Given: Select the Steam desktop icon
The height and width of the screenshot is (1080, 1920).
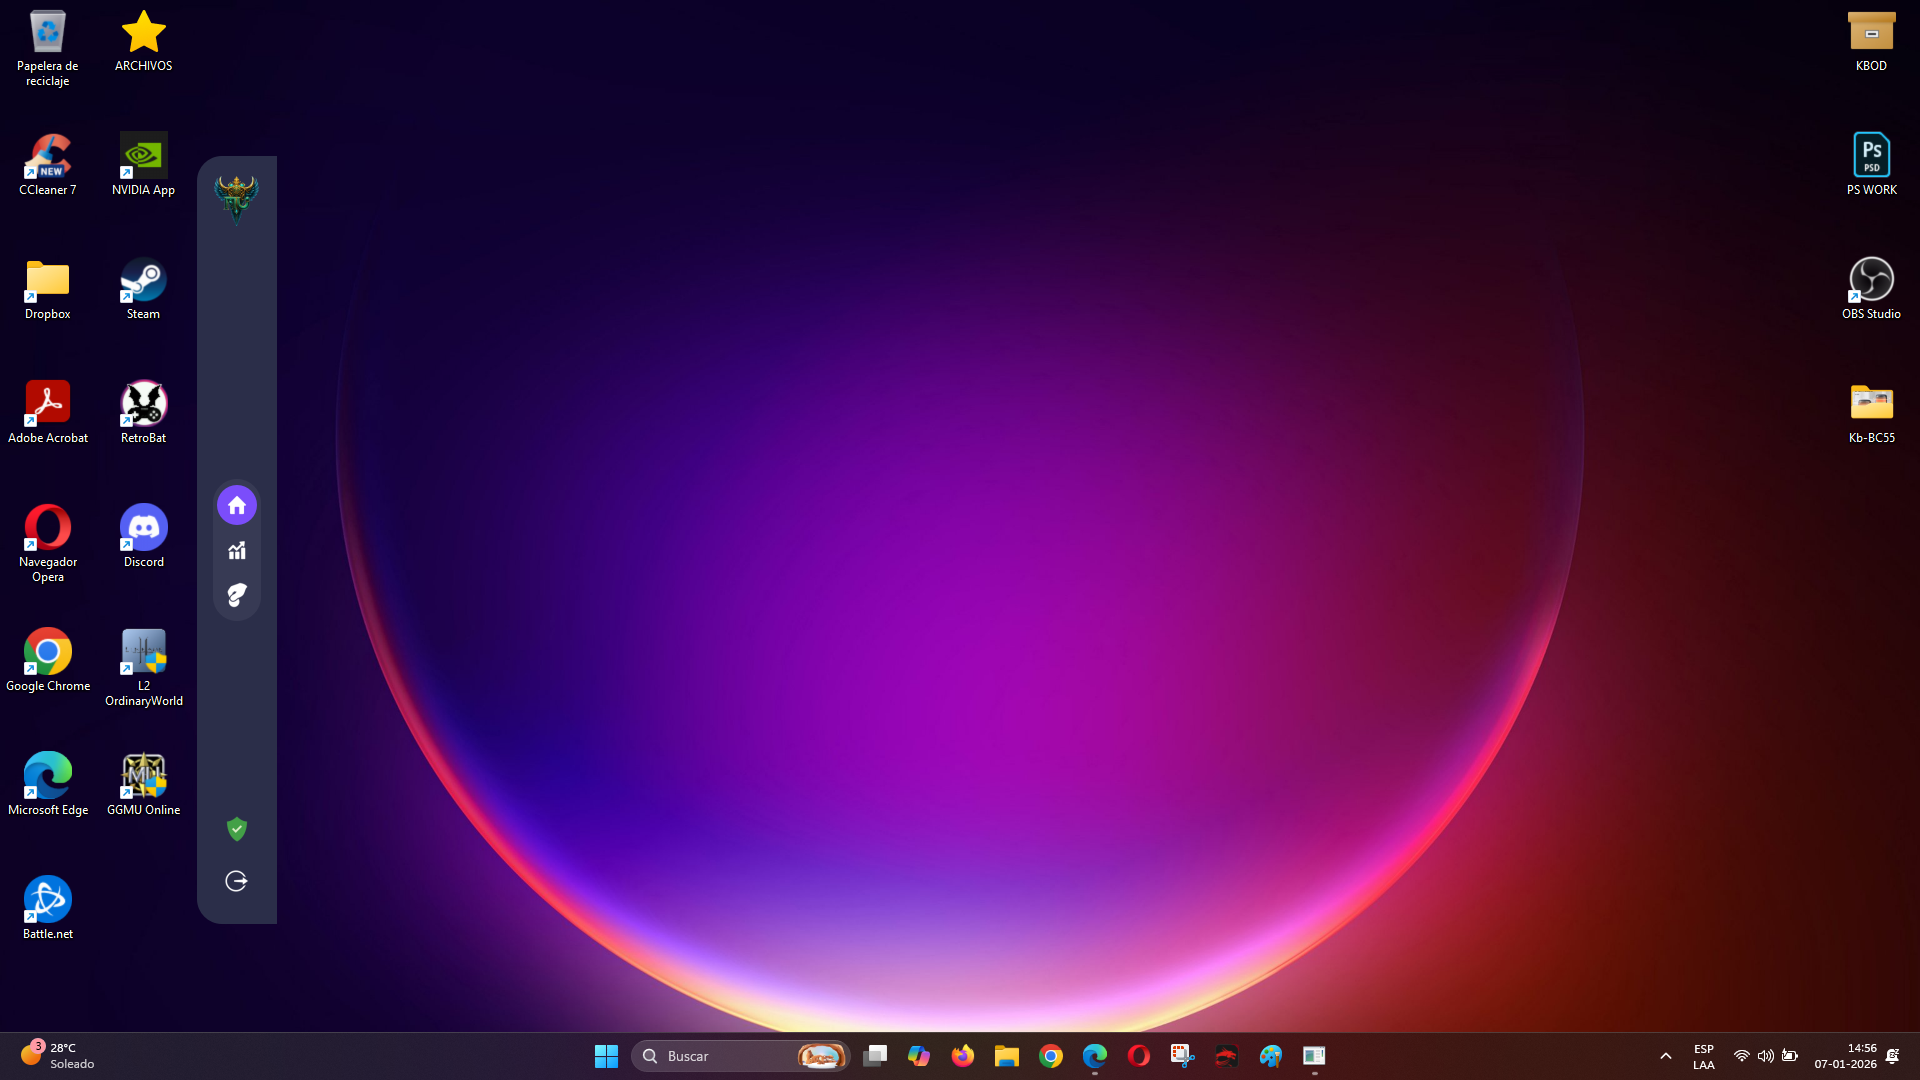Looking at the screenshot, I should tap(144, 287).
